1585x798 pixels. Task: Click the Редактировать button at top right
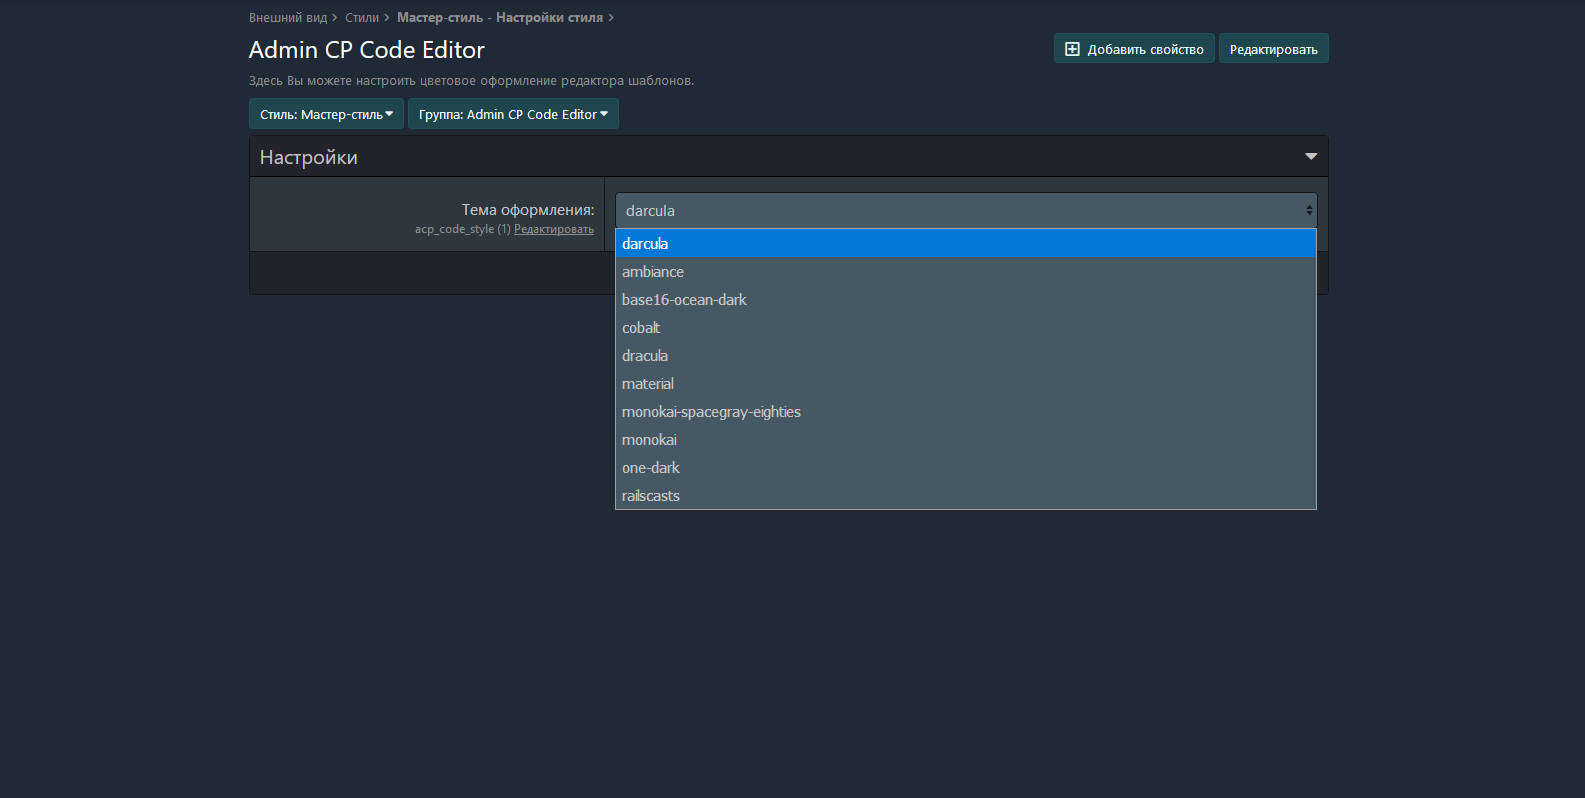[1273, 49]
